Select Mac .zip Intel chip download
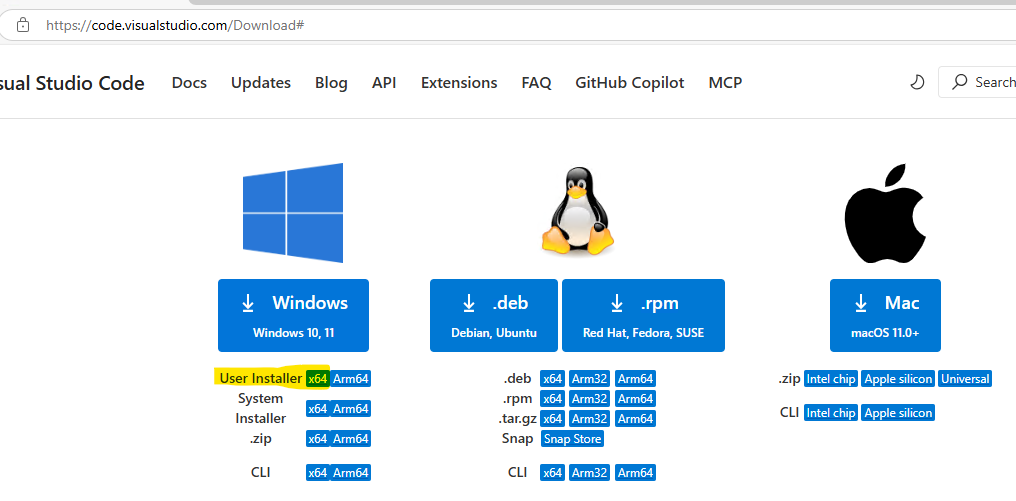This screenshot has width=1016, height=501. tap(831, 379)
